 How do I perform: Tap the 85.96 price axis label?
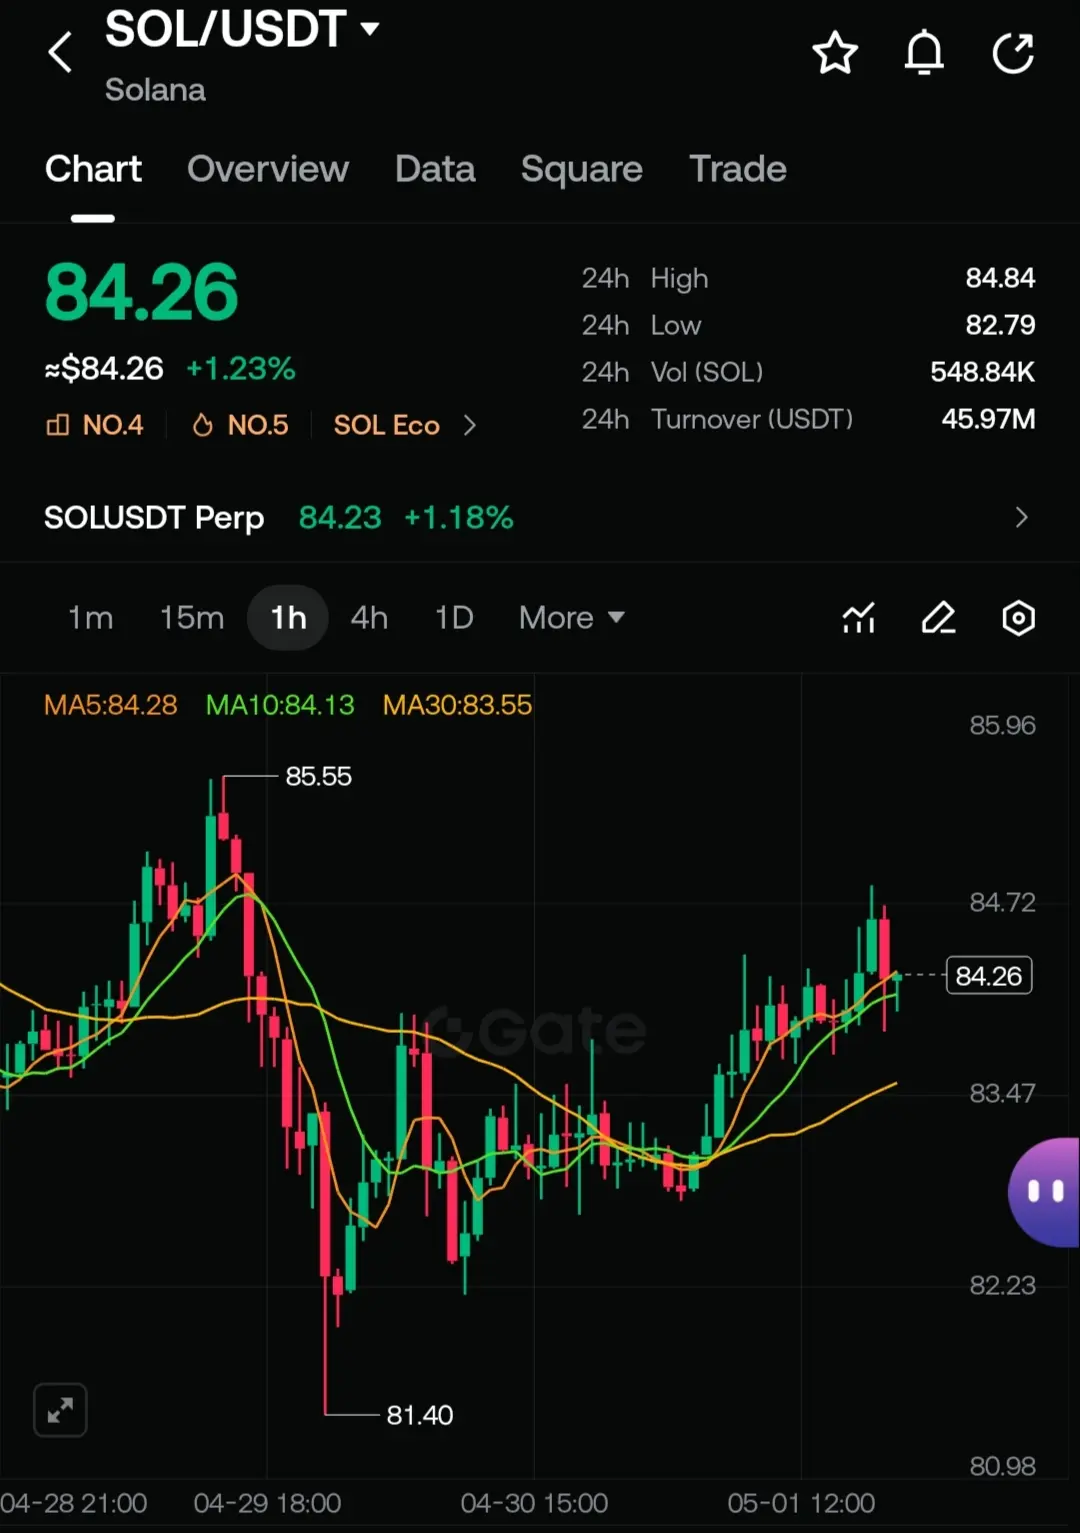(1002, 725)
